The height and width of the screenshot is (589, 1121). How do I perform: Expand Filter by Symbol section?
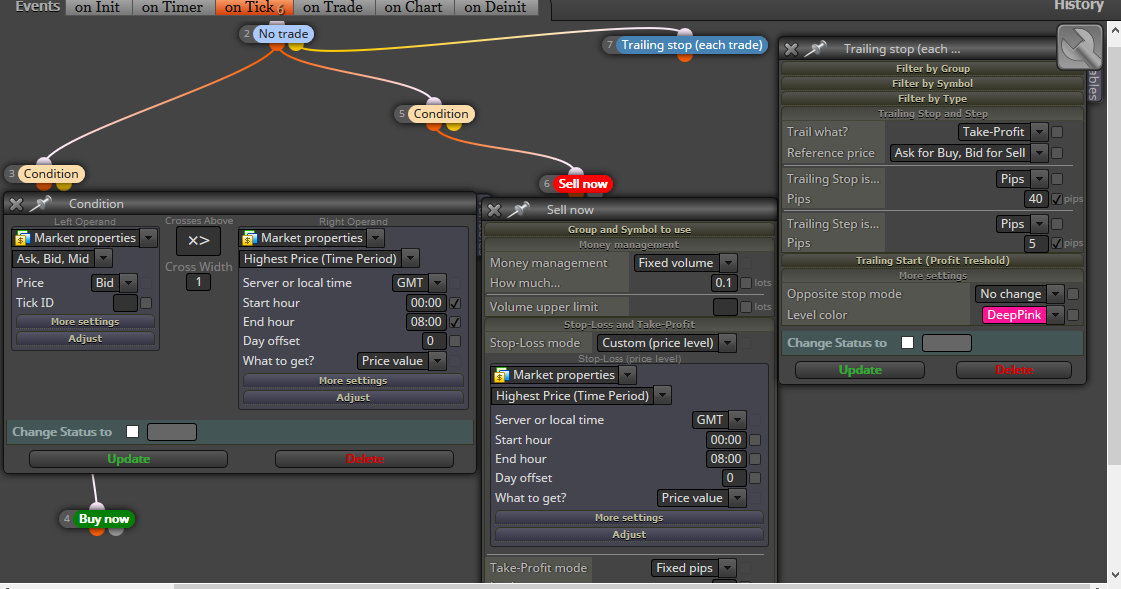932,84
